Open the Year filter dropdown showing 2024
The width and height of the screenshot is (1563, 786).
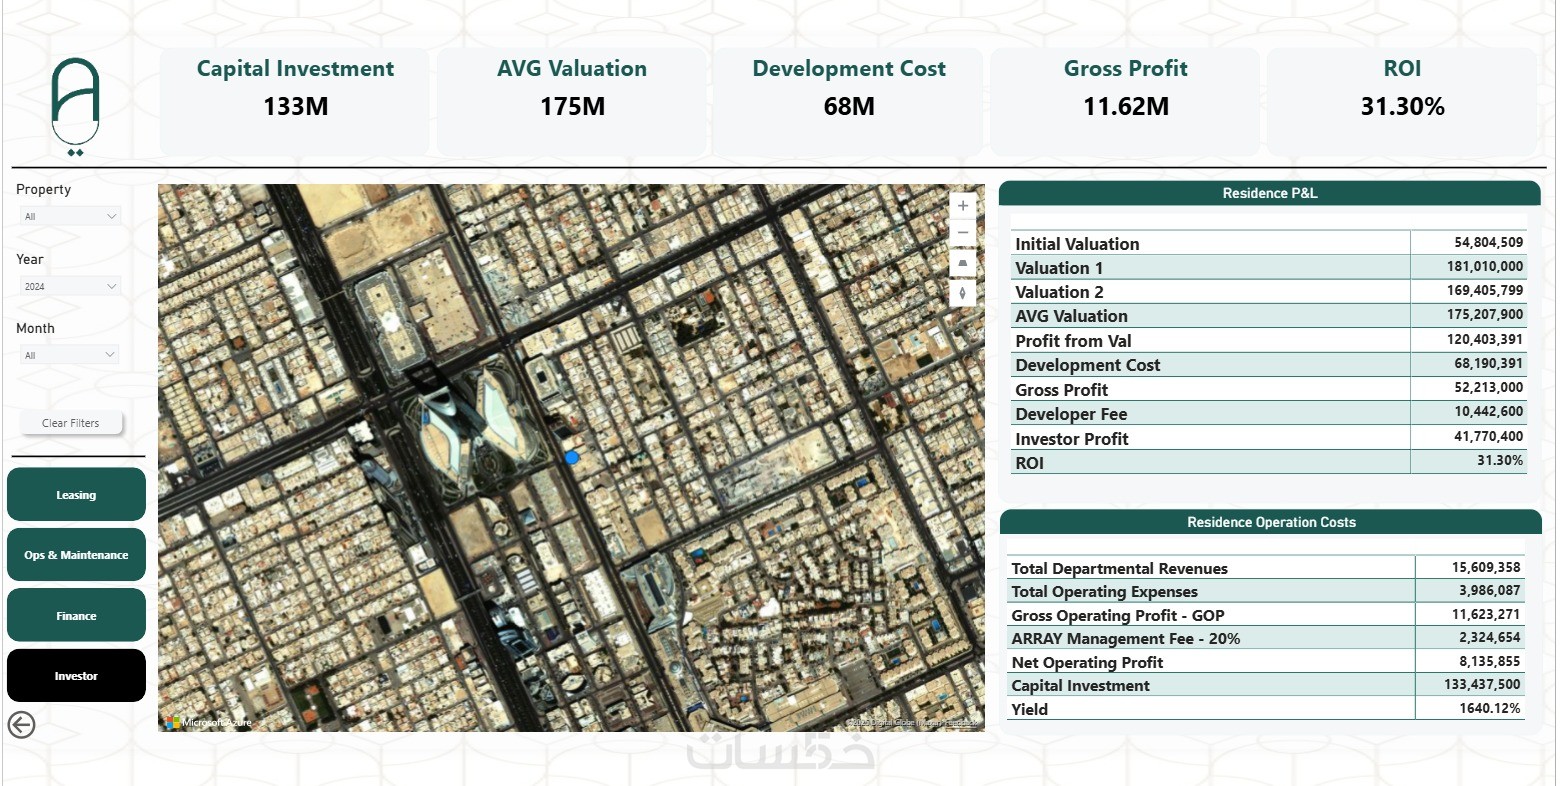pos(70,286)
